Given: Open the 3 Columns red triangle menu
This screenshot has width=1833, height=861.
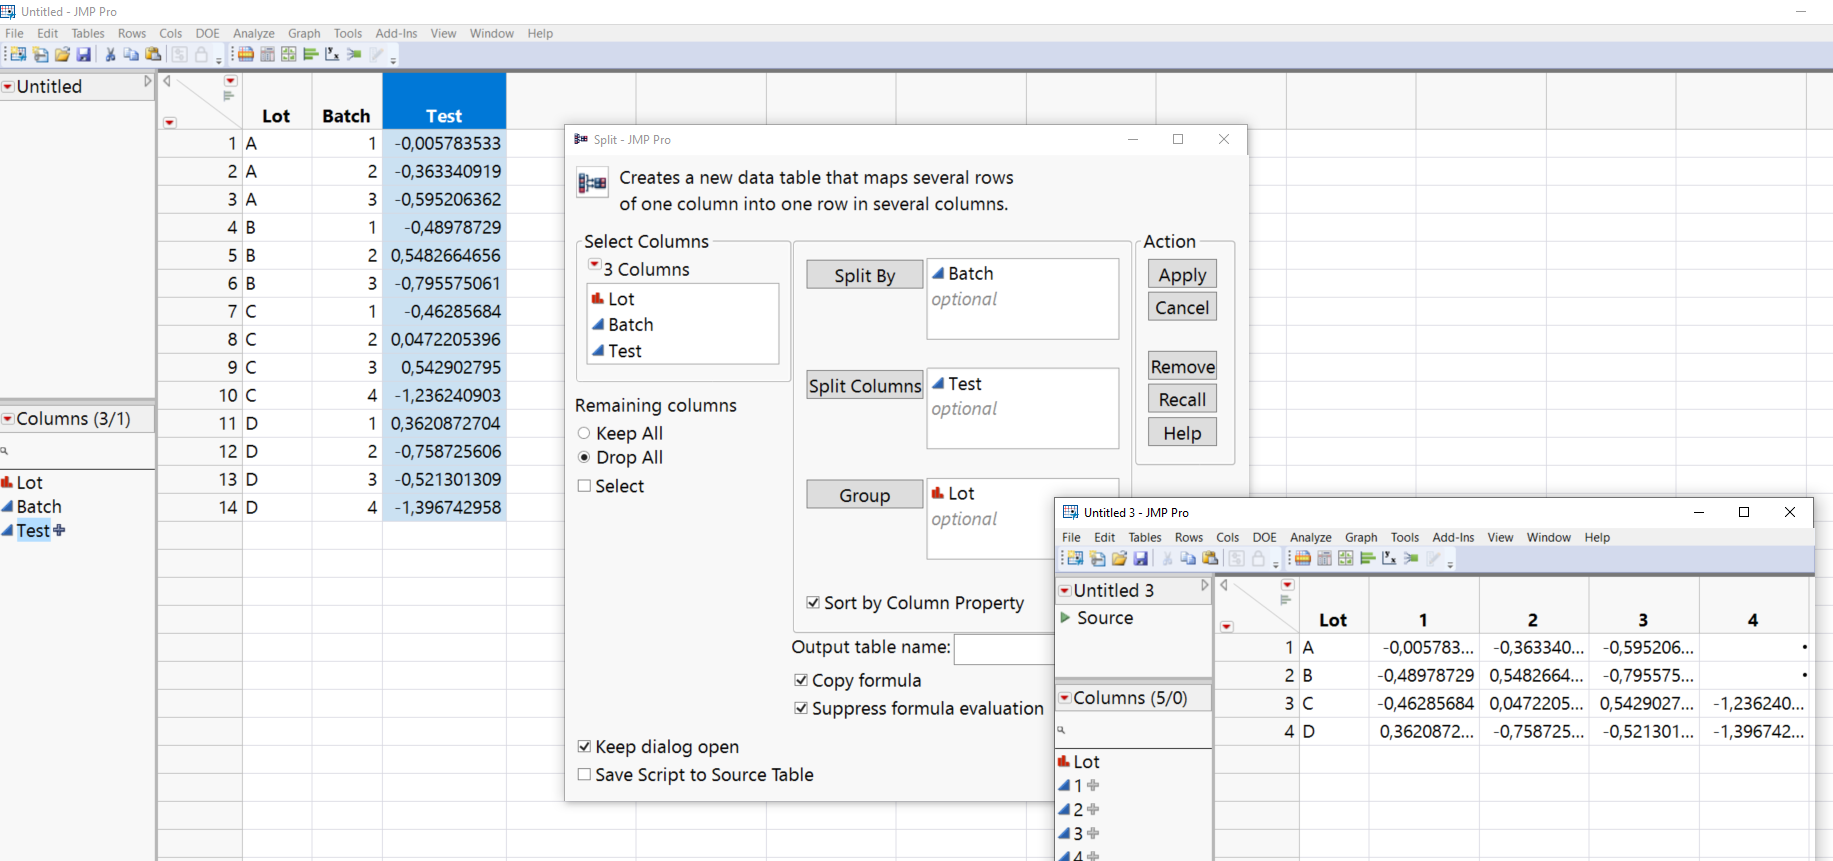Looking at the screenshot, I should pos(595,266).
